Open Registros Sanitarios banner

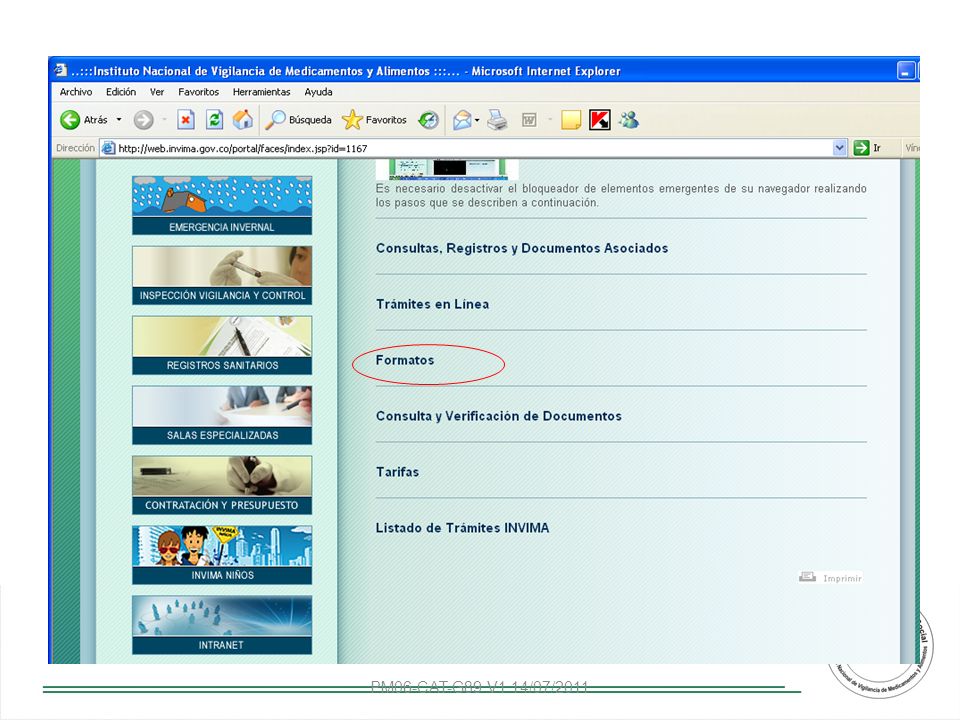tap(222, 345)
